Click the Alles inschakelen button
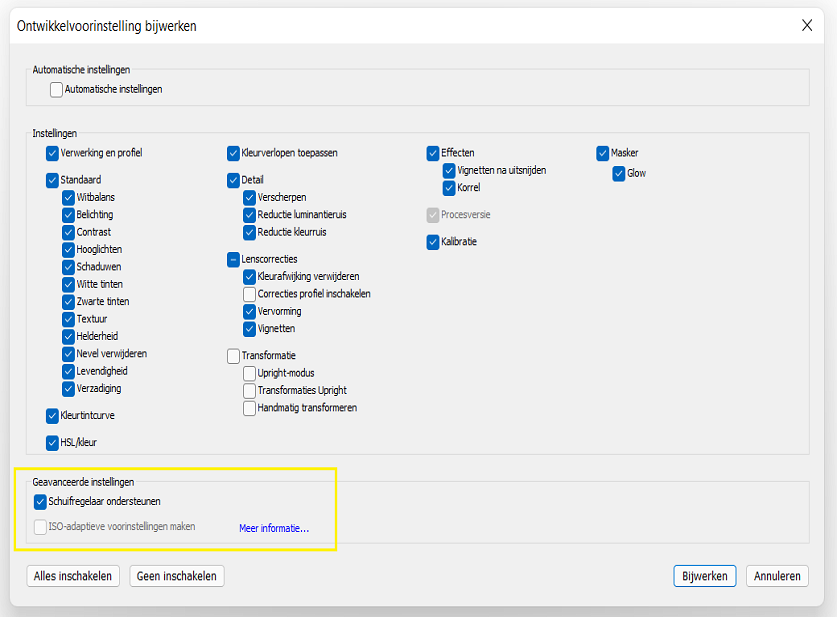Viewport: 837px width, 617px height. 73,576
